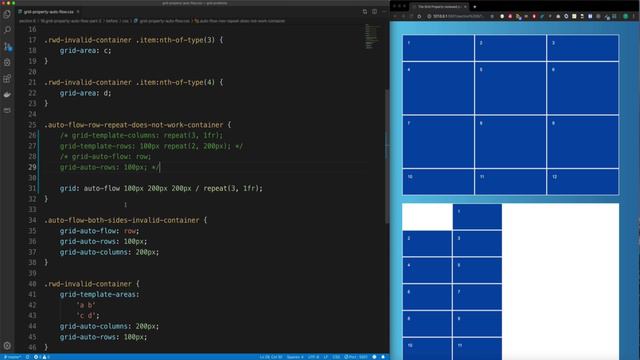The width and height of the screenshot is (640, 360).
Task: Click grid item 12 in top browser grid
Action: [582, 182]
